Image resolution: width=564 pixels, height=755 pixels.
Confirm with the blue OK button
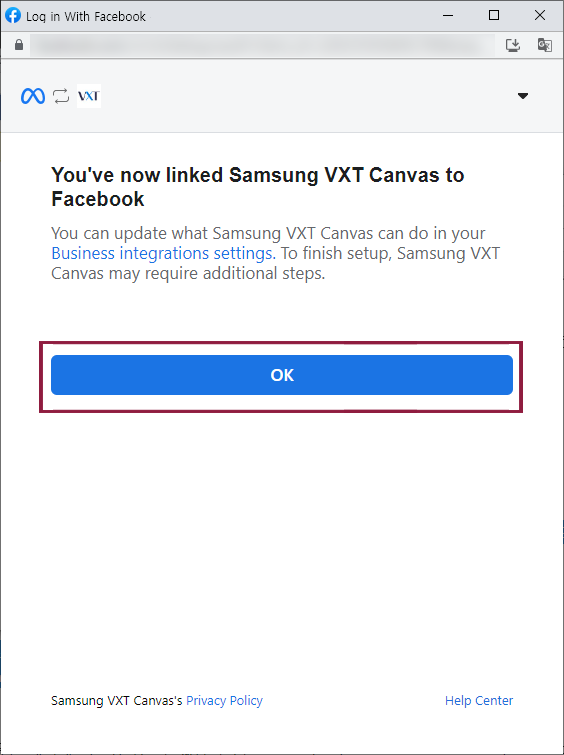(x=282, y=375)
